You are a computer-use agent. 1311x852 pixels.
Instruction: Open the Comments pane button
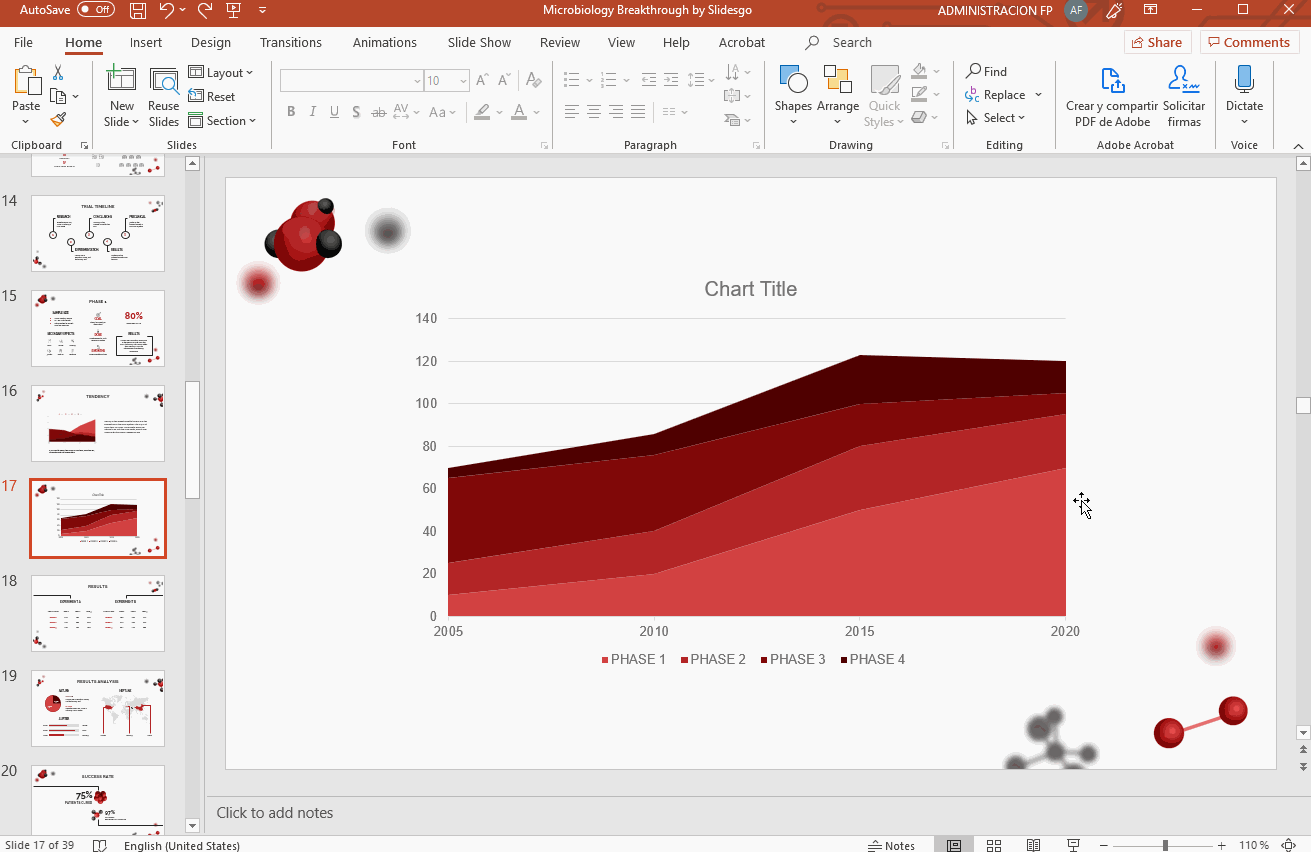click(x=1249, y=42)
